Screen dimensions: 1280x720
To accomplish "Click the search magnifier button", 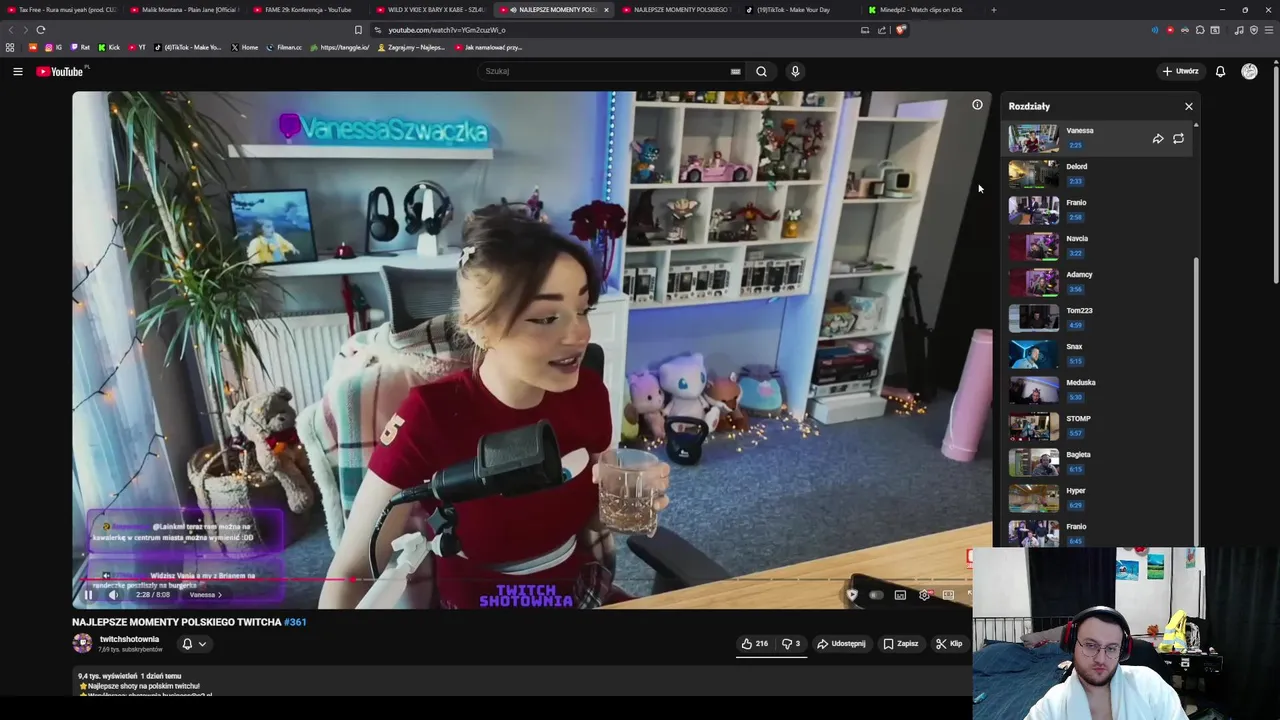I will coord(761,71).
